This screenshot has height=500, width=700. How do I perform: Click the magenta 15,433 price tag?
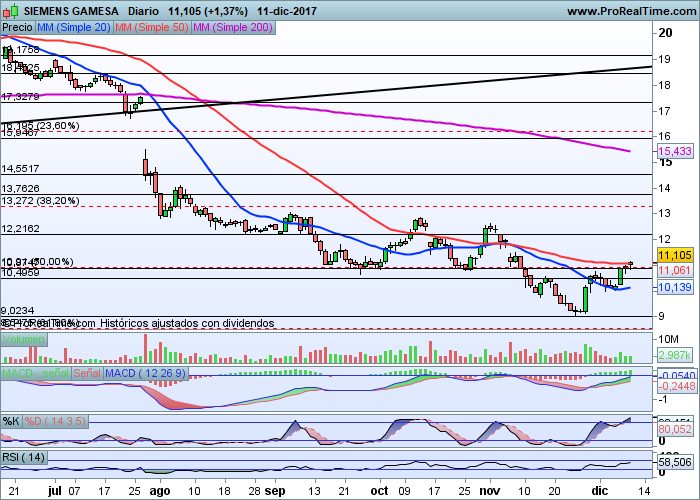(x=677, y=151)
